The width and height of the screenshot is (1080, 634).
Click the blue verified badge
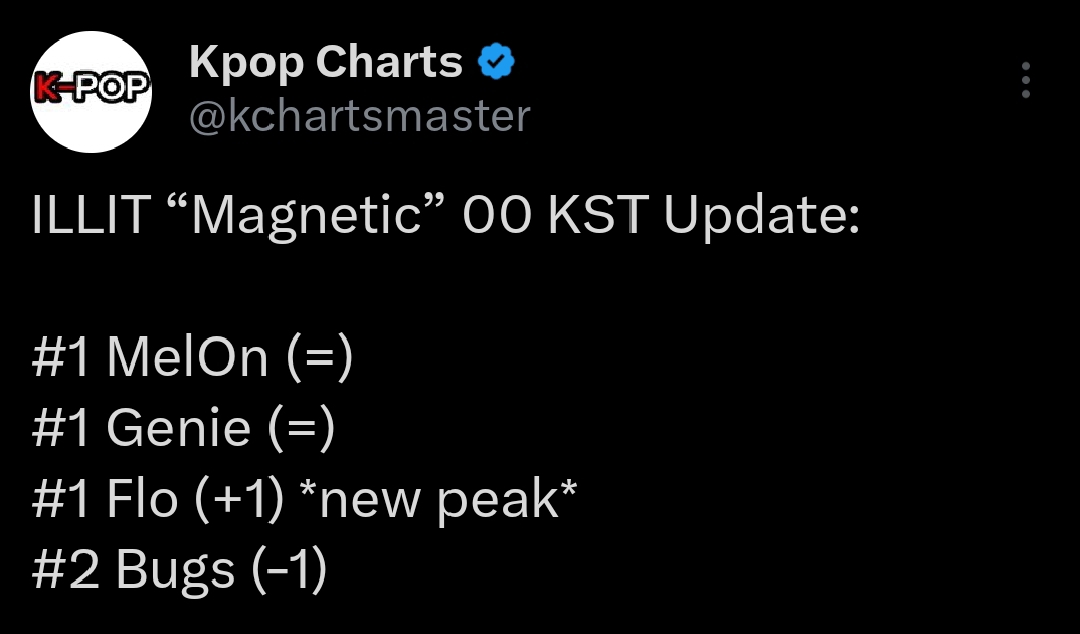pos(496,62)
